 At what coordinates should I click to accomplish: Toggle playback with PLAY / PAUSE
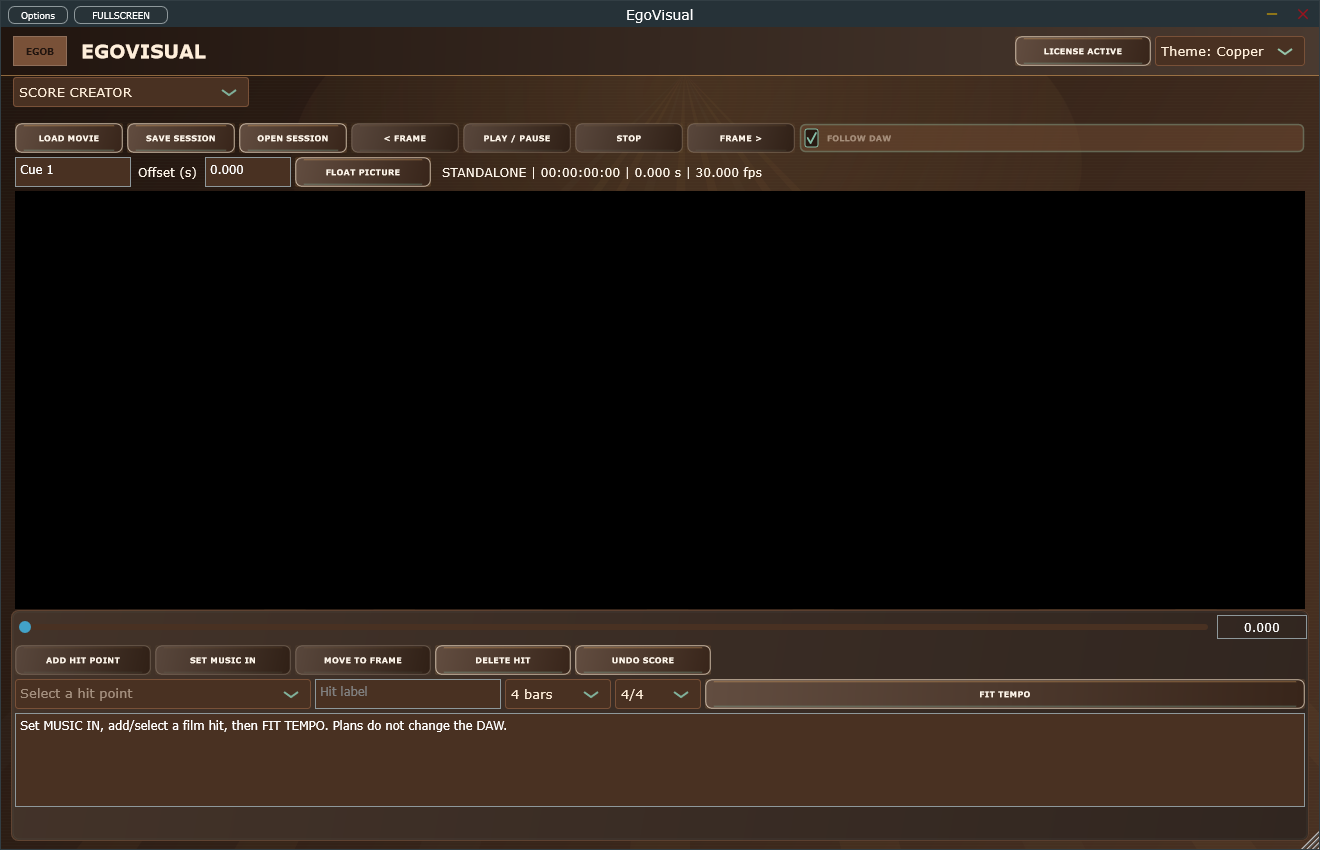pos(517,138)
